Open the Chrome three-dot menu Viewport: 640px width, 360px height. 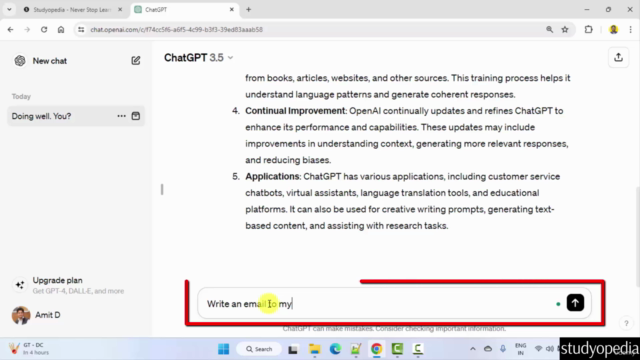click(x=631, y=29)
